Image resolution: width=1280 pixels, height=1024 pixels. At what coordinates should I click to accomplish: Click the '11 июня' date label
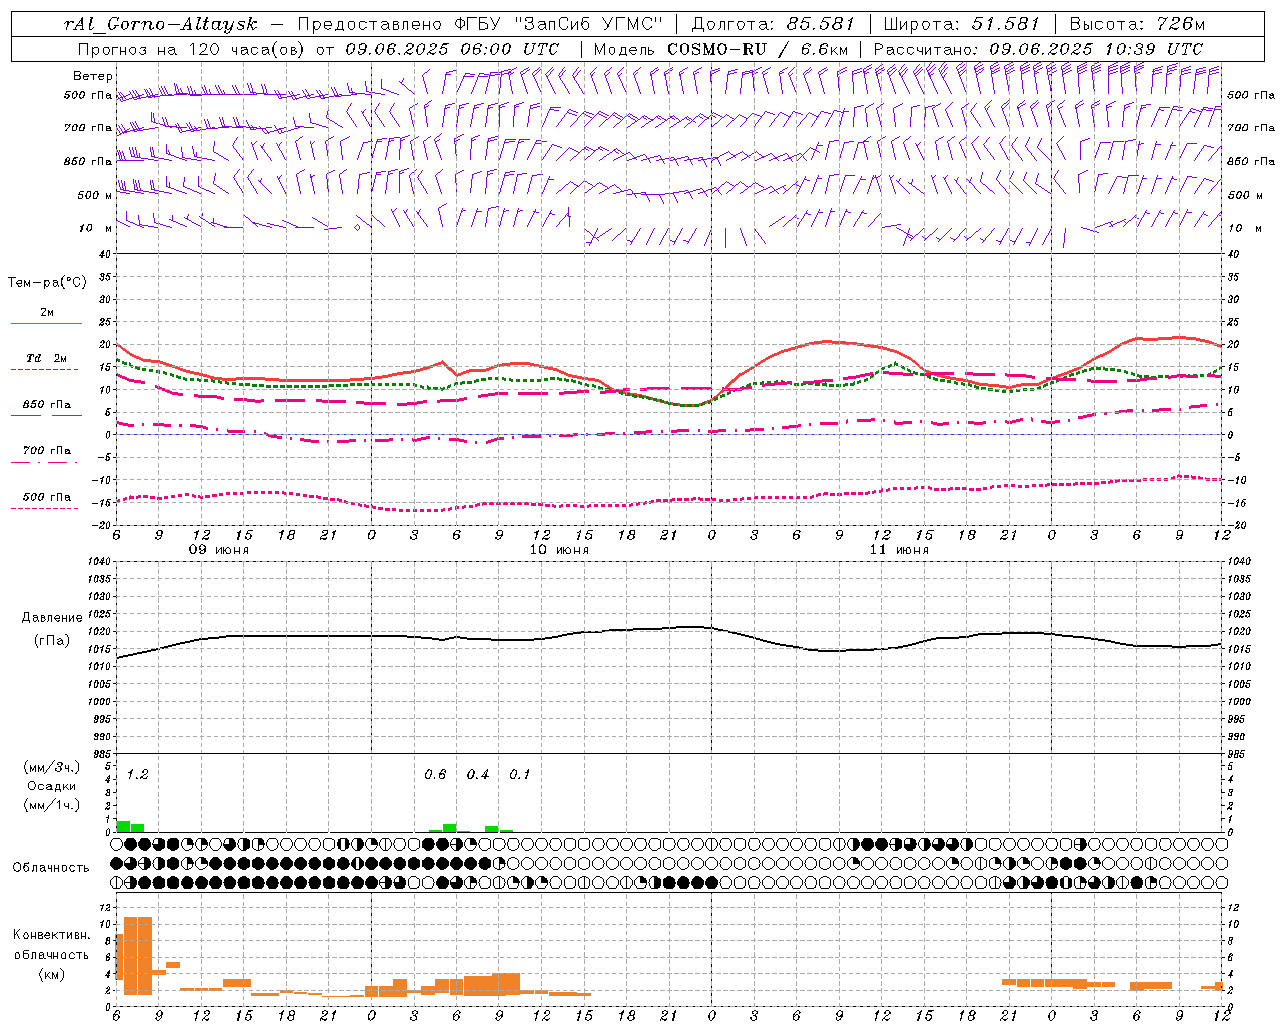(x=899, y=550)
